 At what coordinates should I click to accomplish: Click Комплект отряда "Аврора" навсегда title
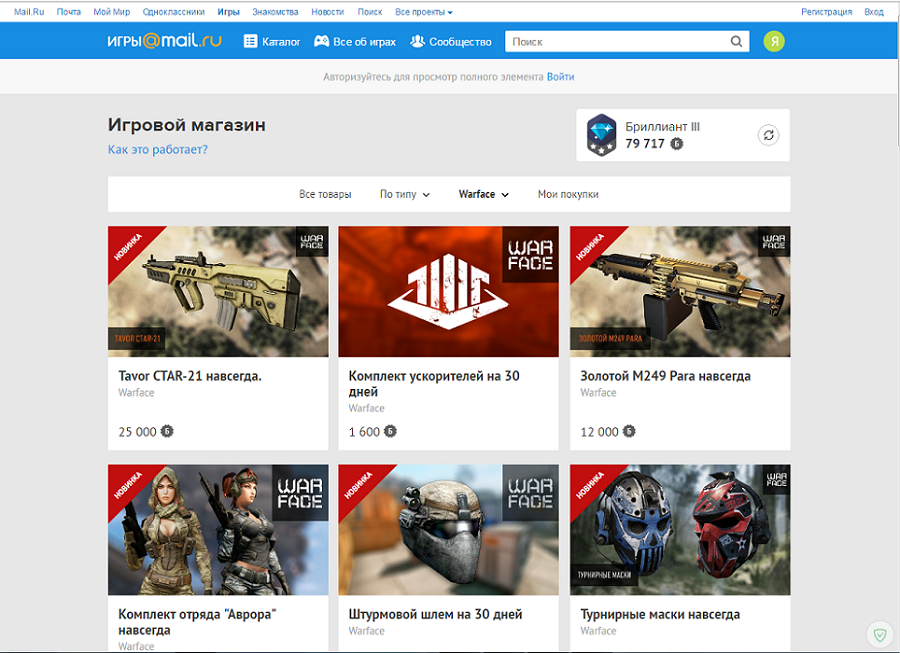tap(197, 622)
